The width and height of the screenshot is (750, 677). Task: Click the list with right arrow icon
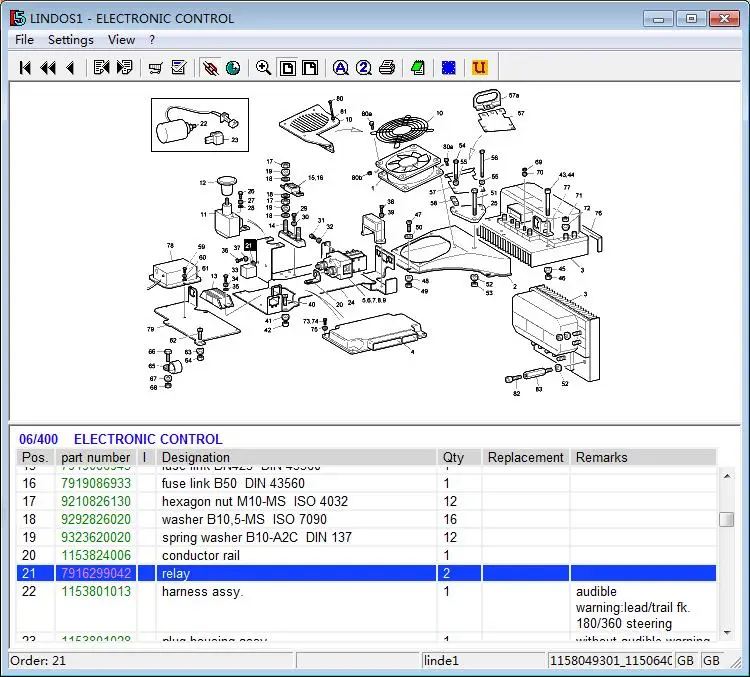pos(124,67)
